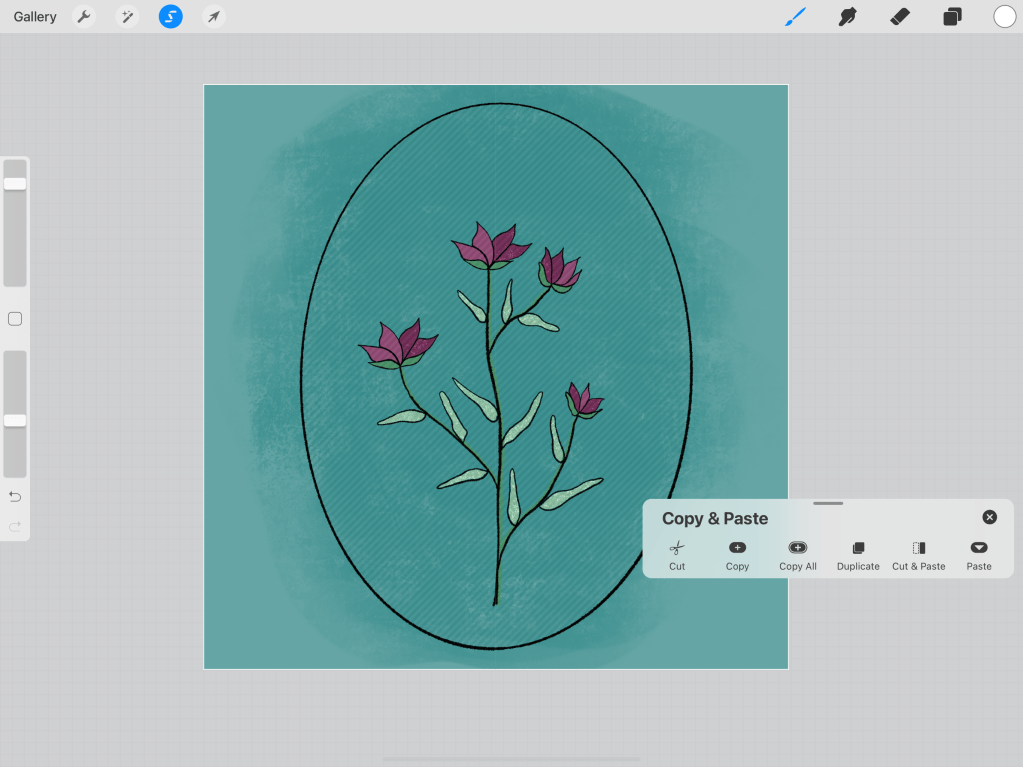Choose Copy in Copy & Paste panel
1023x767 pixels.
coord(737,555)
